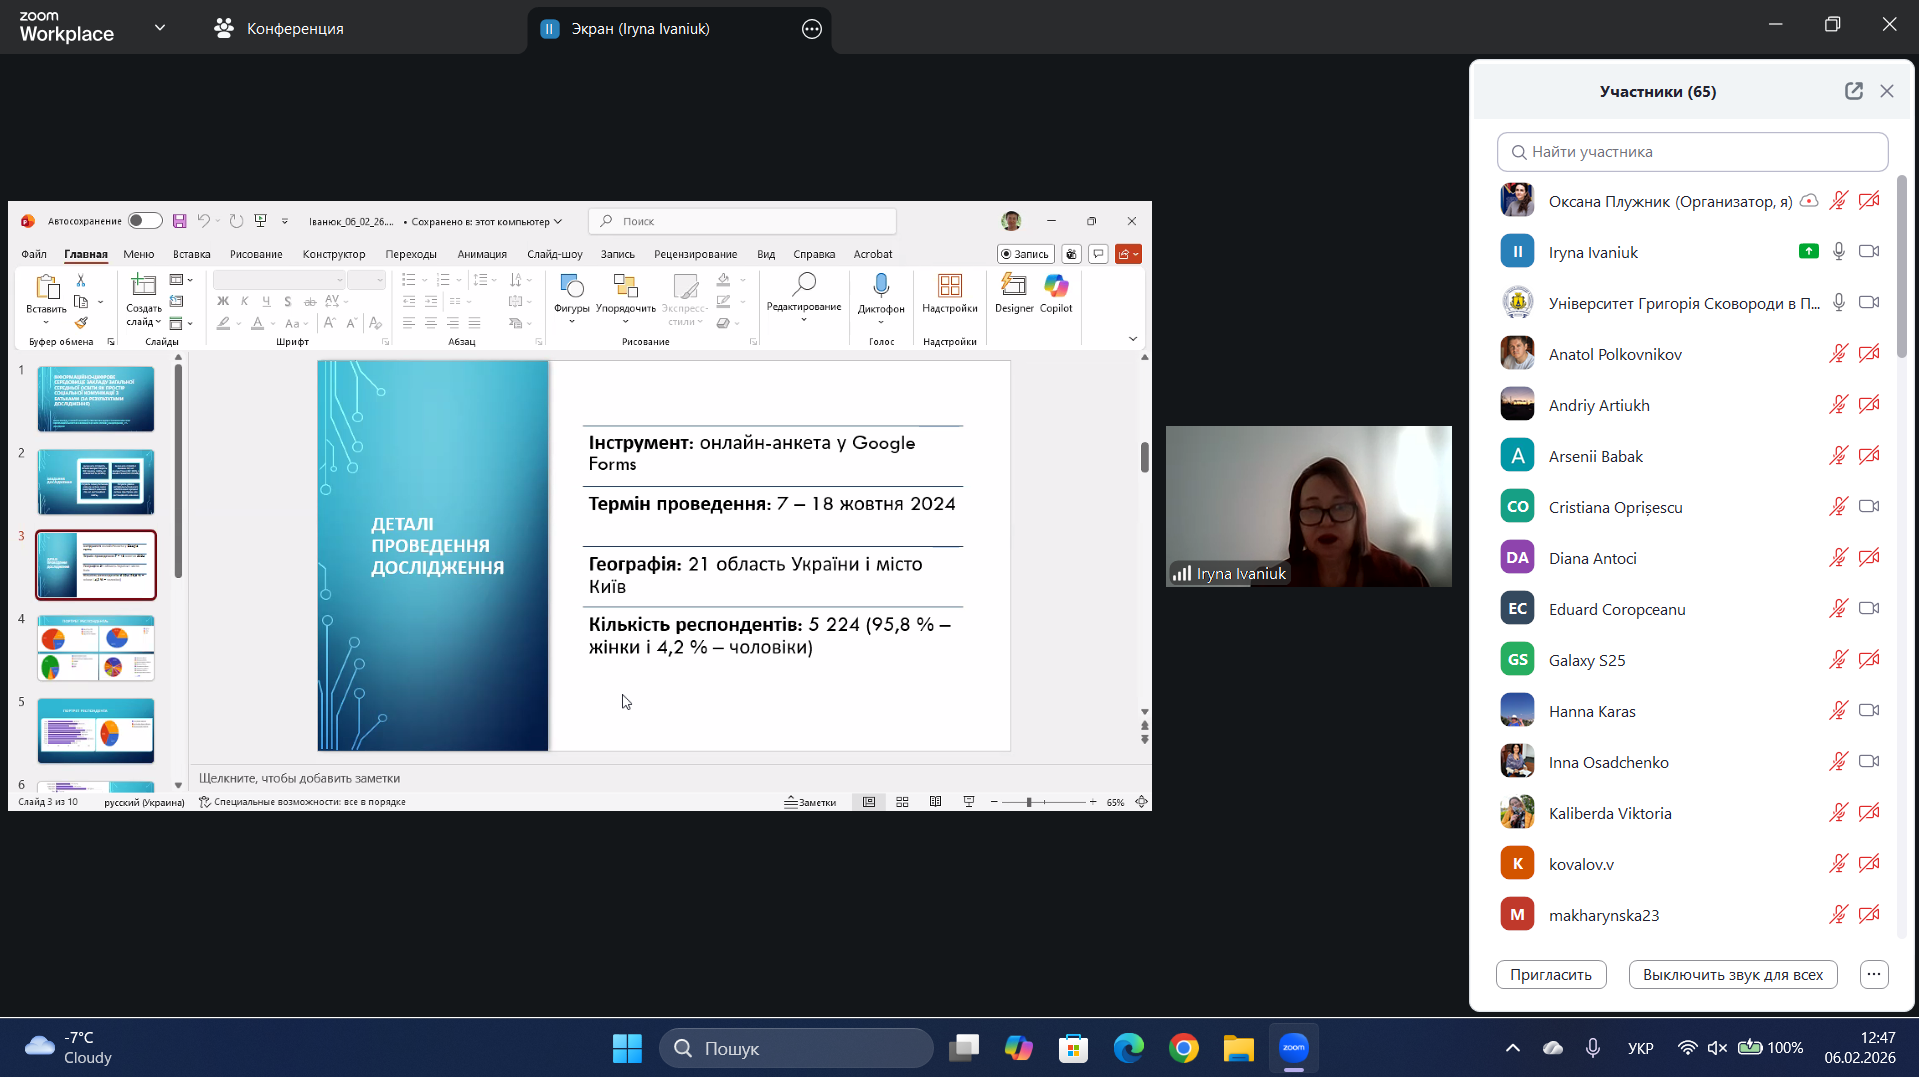
Task: Click the Dictaphone microphone icon in ribbon
Action: [880, 287]
